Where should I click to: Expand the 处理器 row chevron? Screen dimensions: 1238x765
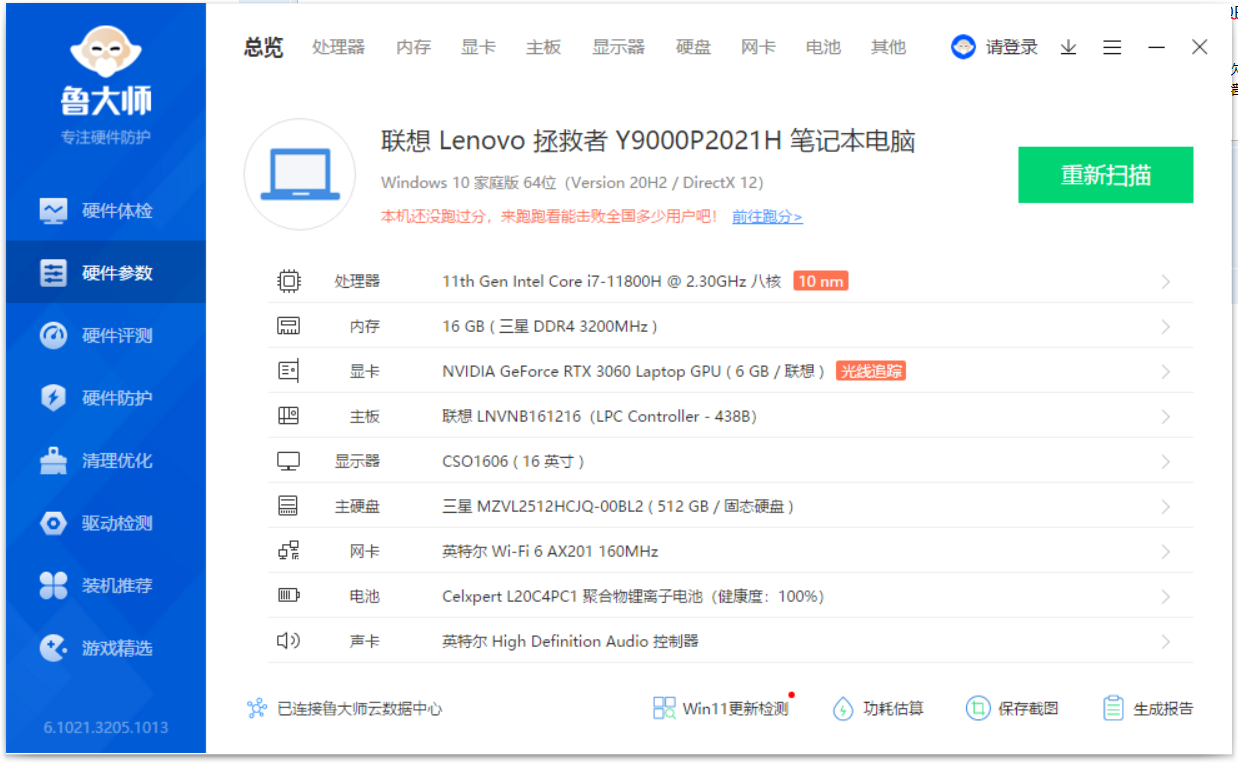[x=1166, y=282]
